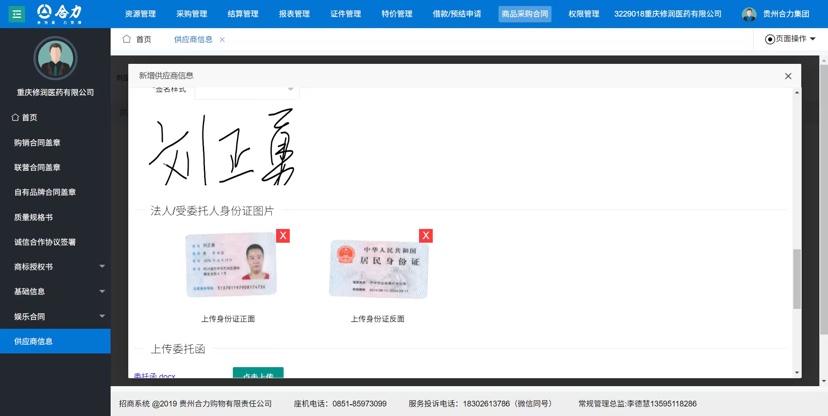Click the 贵州合力集团 user avatar icon
This screenshot has width=828, height=416.
[x=749, y=14]
